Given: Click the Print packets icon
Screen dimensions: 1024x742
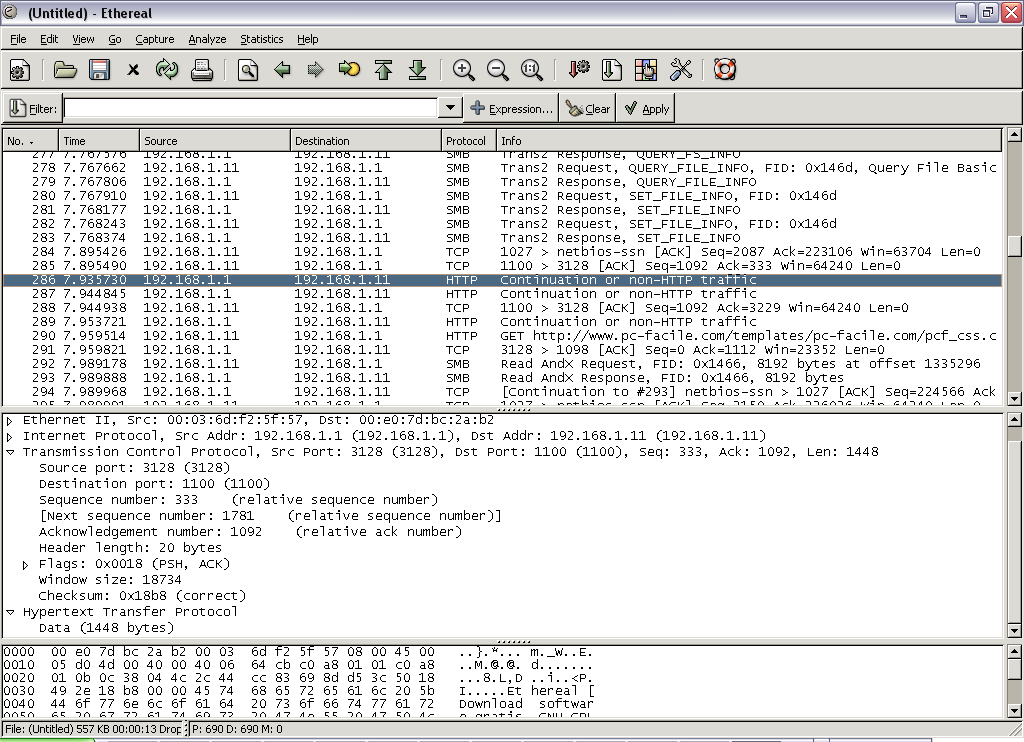Looking at the screenshot, I should 202,70.
